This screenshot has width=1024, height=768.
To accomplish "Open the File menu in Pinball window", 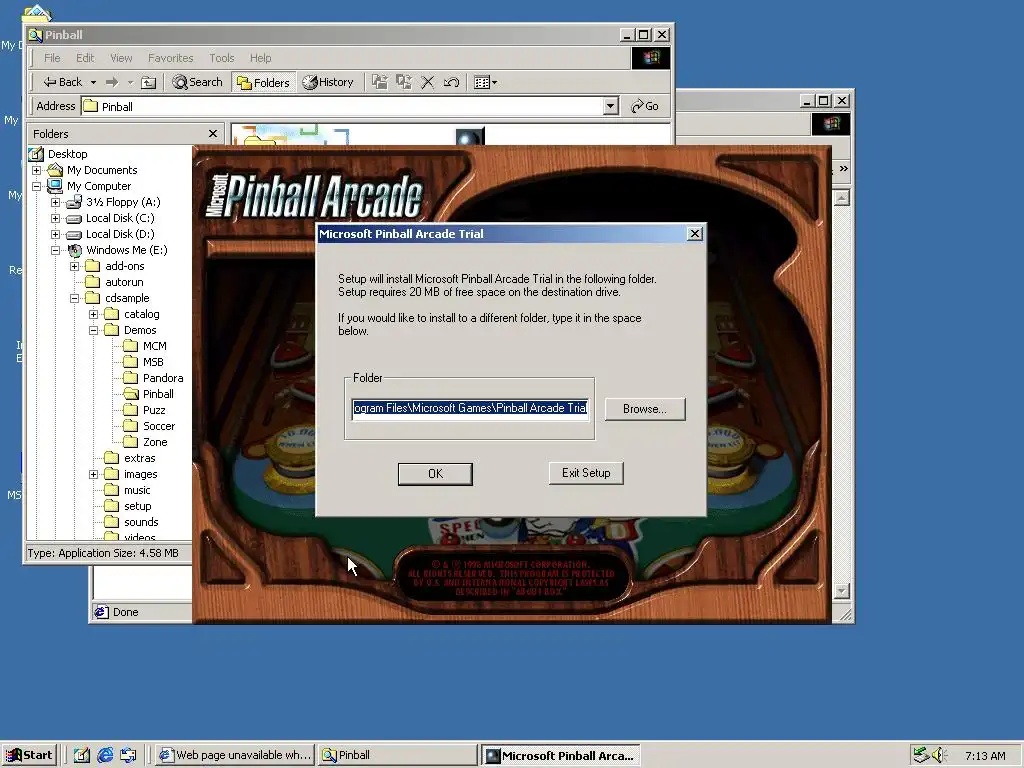I will 52,58.
